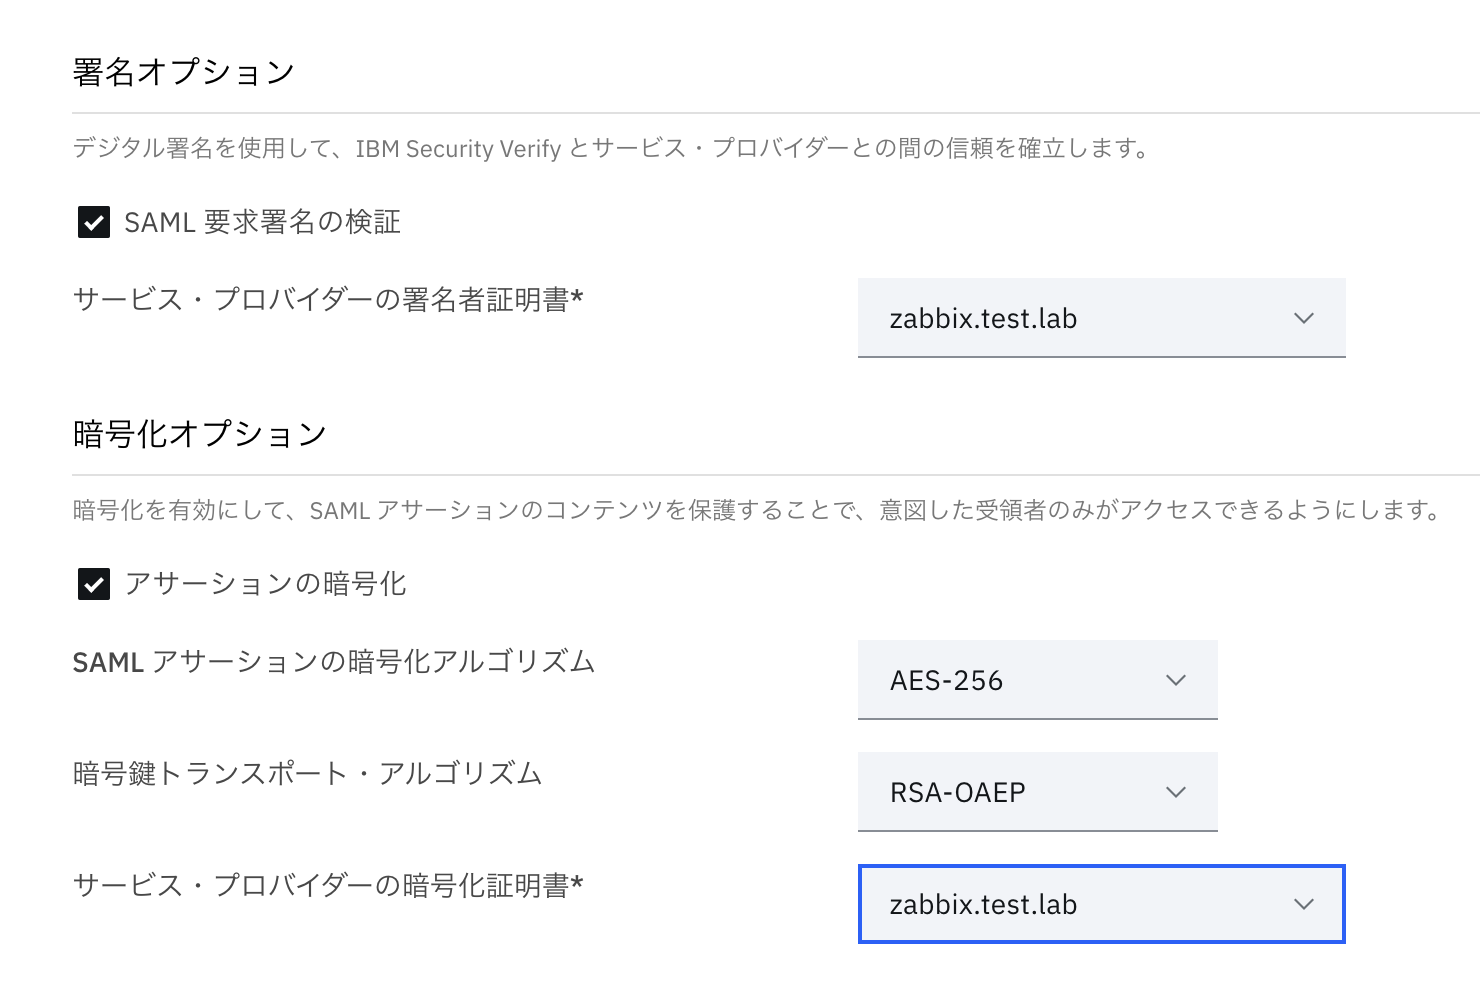This screenshot has height=990, width=1480.
Task: Click the 署名オプション section heading
Action: [x=182, y=70]
